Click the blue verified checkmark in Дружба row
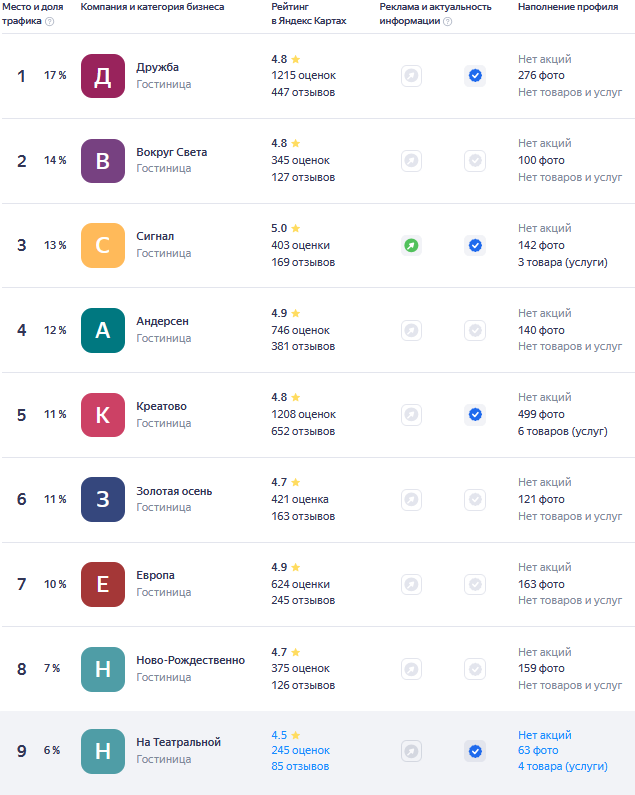Viewport: 635px width, 795px height. click(x=475, y=76)
